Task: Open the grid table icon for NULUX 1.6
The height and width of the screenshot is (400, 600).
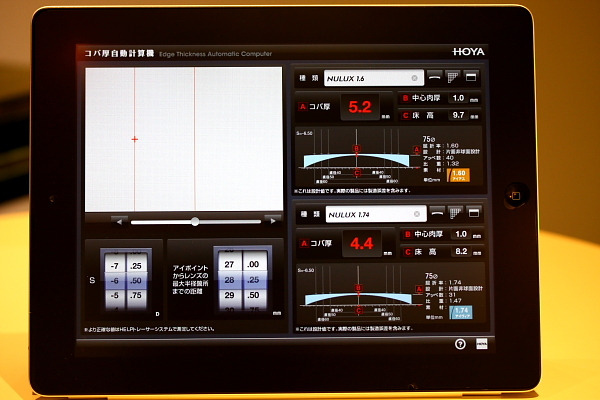Action: click(453, 77)
